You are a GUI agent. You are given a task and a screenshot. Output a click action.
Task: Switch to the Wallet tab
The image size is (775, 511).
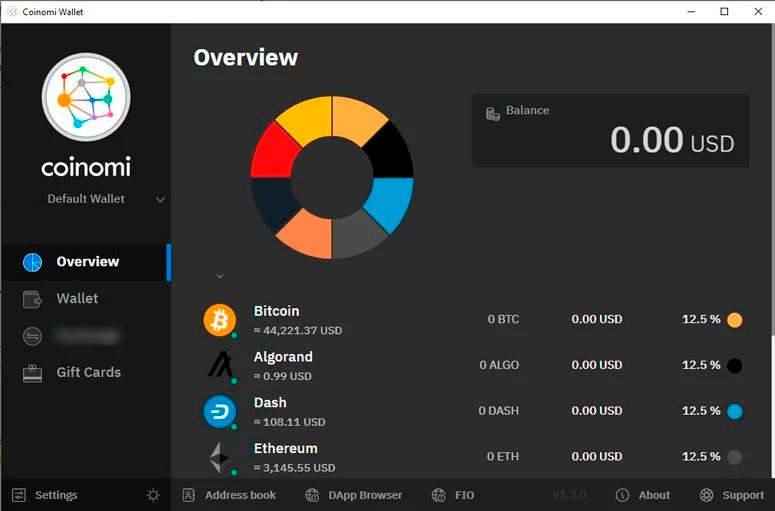(x=77, y=298)
